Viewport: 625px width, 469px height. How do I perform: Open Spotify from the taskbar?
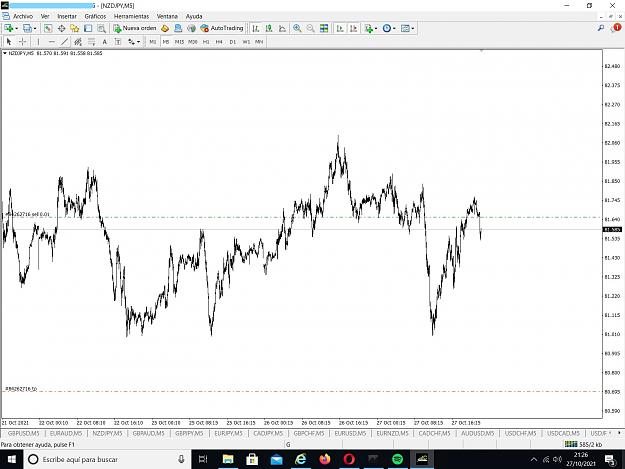[397, 459]
